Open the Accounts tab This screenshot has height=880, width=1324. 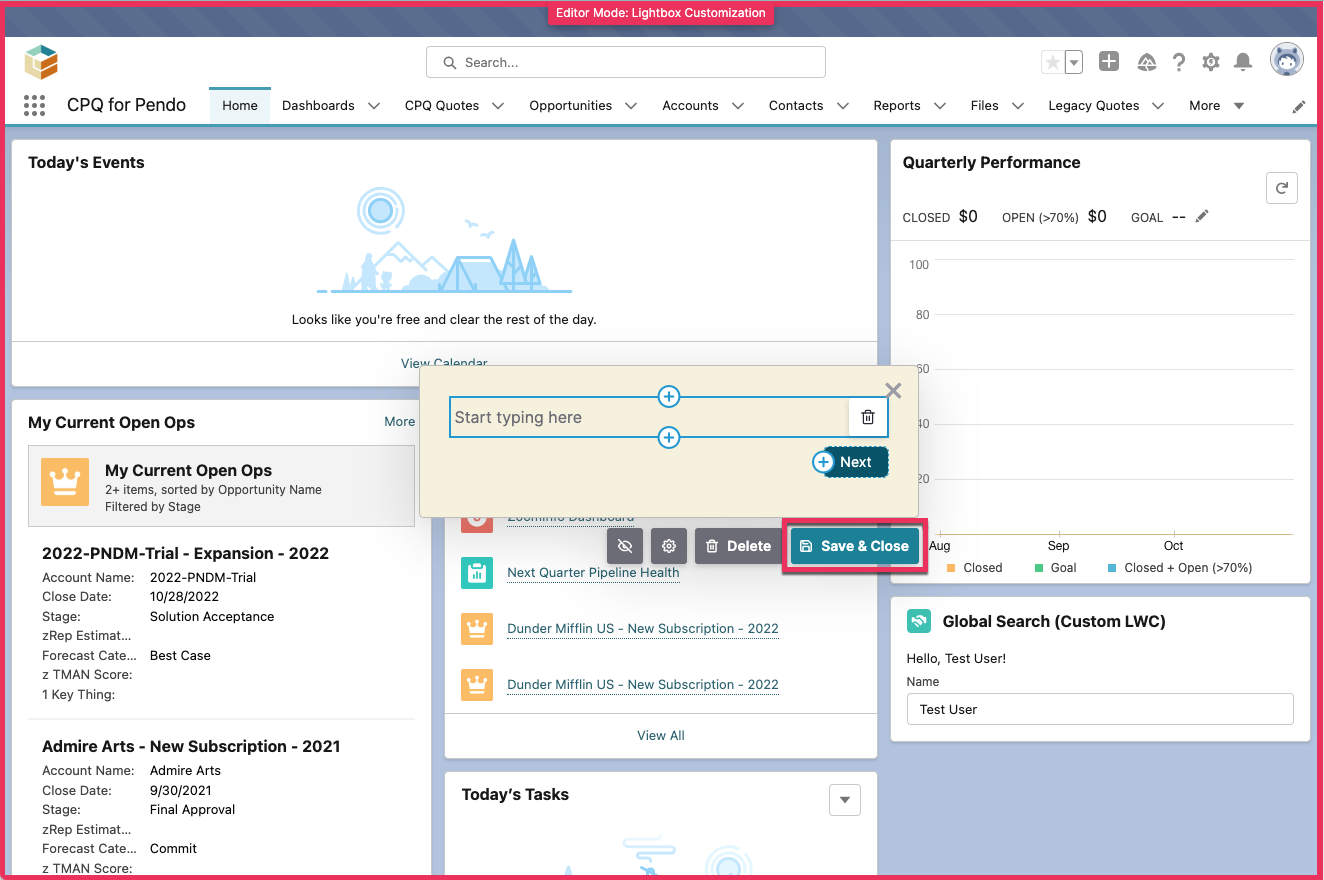click(690, 105)
